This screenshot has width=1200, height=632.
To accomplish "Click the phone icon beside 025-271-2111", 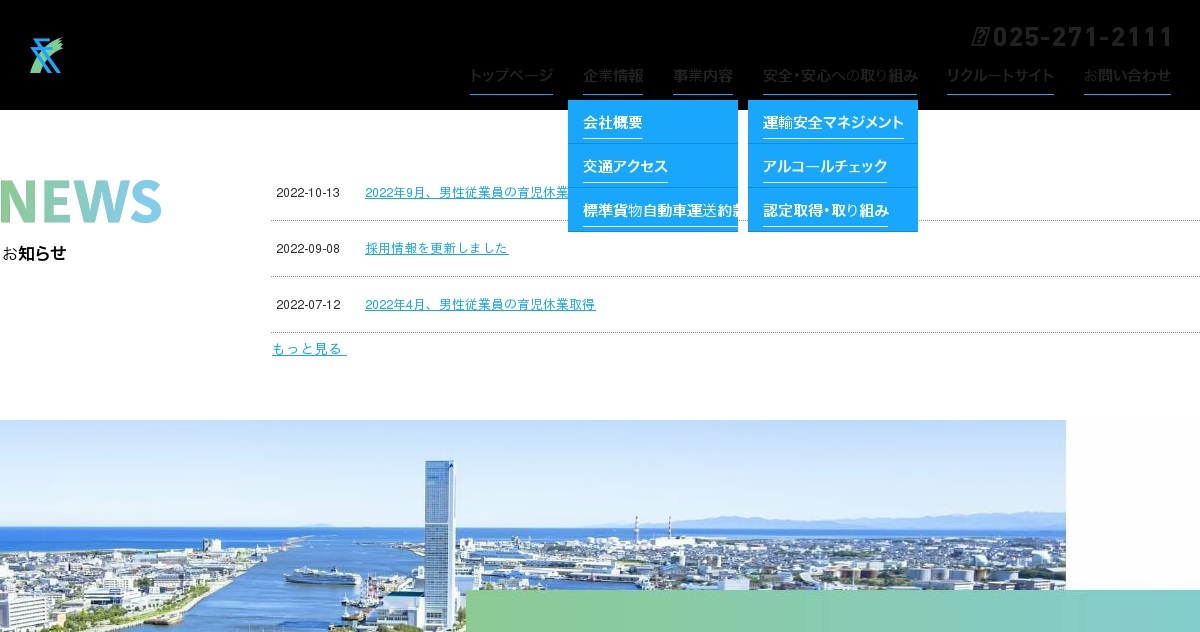I will coord(980,37).
